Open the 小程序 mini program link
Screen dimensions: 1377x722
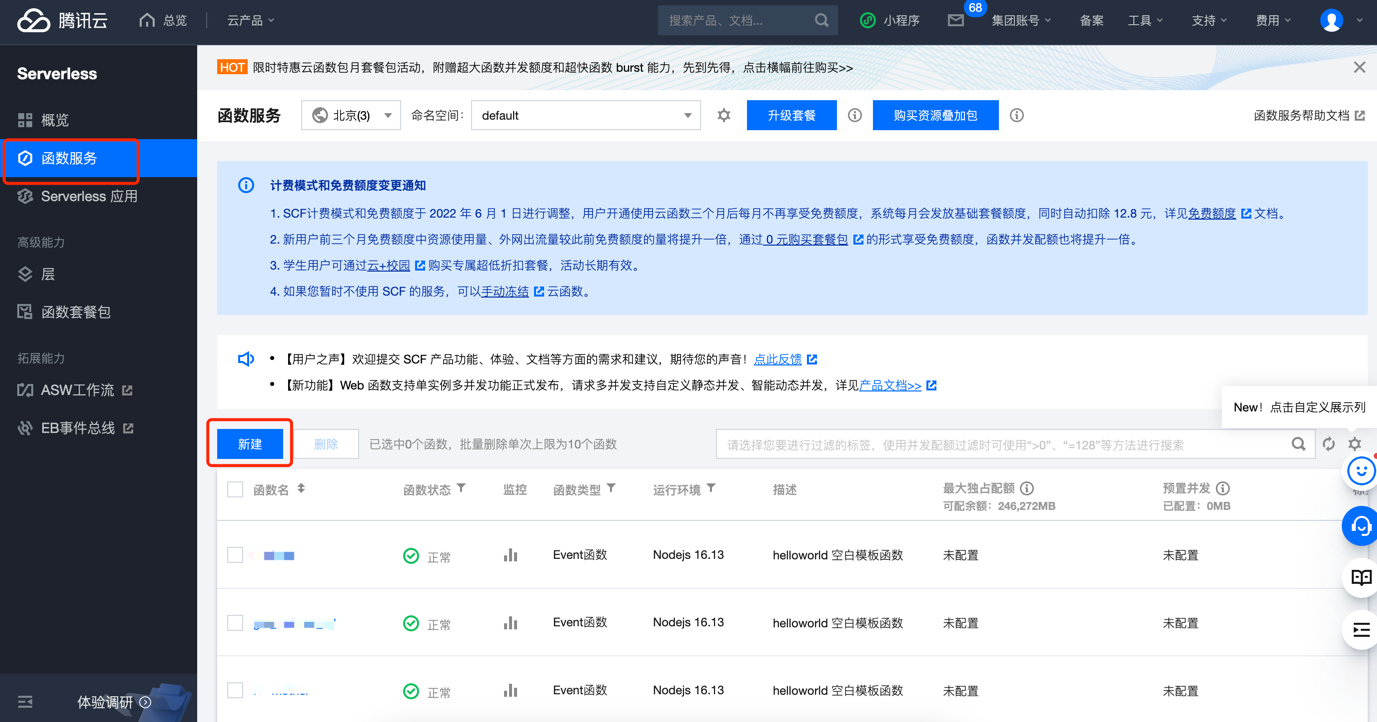point(889,20)
